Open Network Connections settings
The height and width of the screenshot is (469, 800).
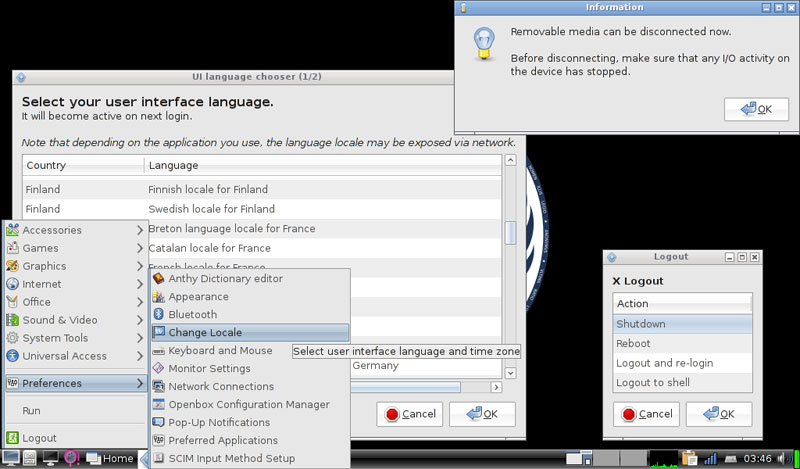[x=220, y=387]
